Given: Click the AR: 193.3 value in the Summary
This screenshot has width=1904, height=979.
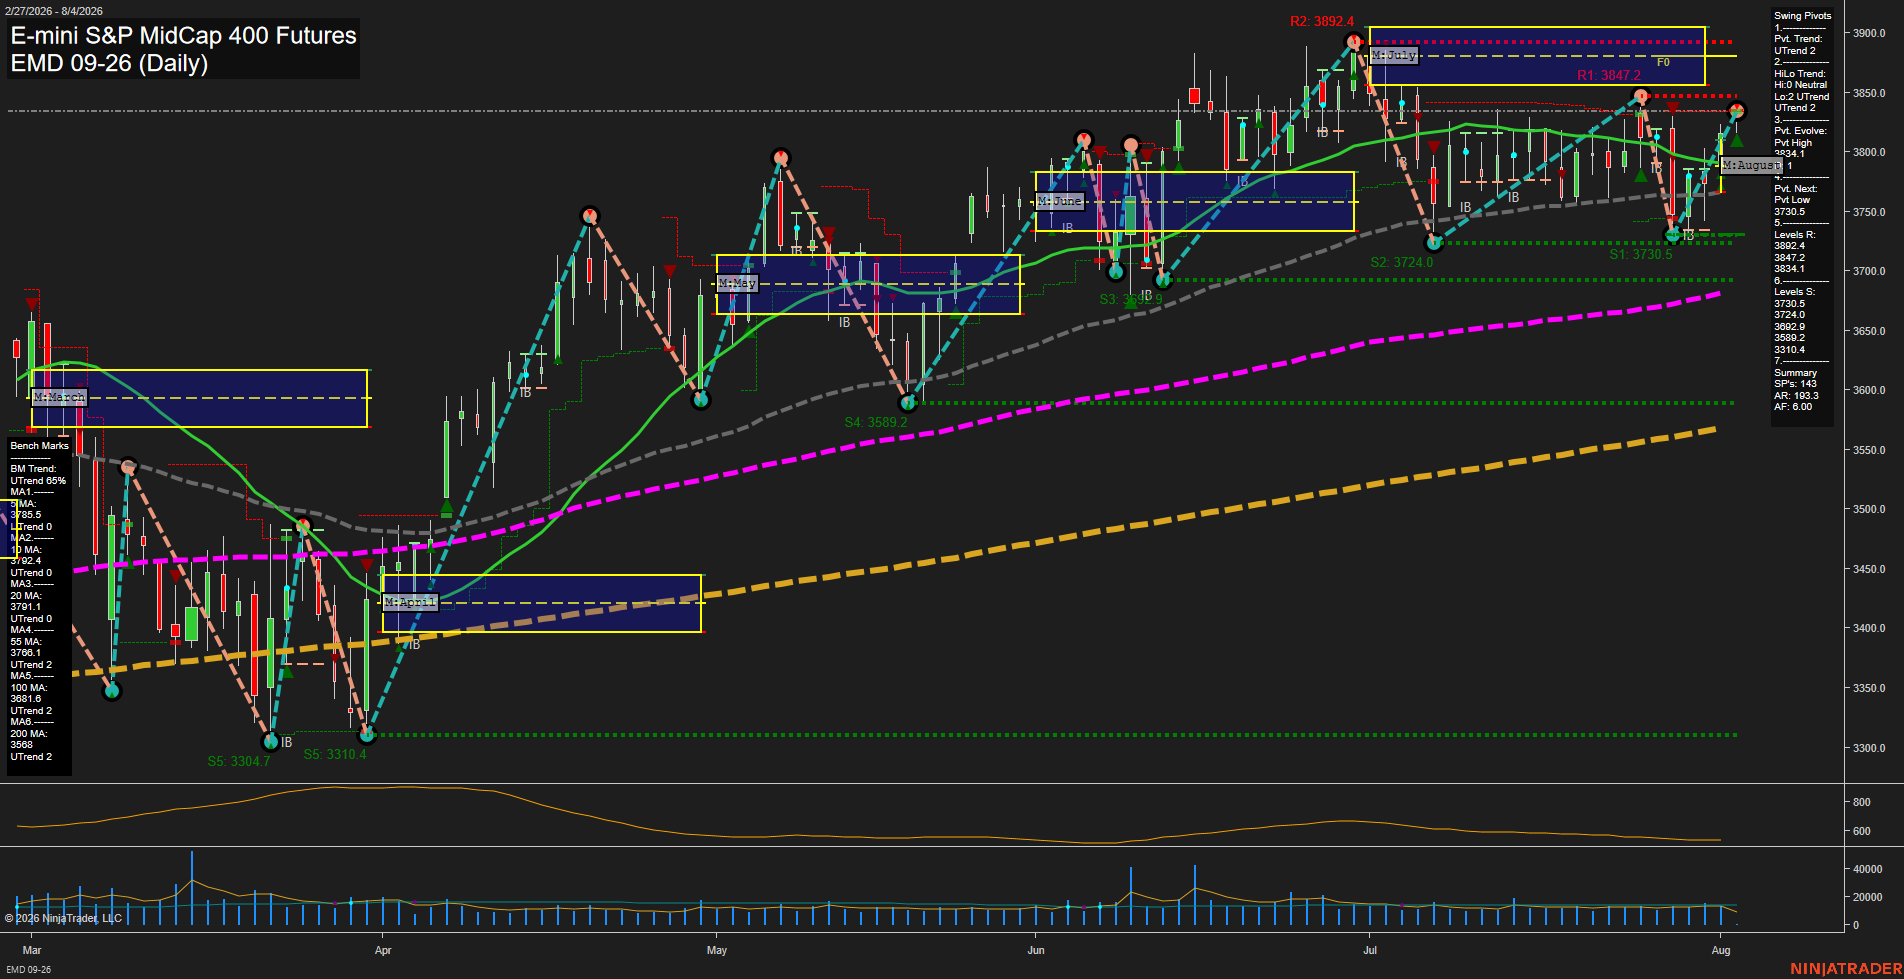Looking at the screenshot, I should pos(1797,396).
